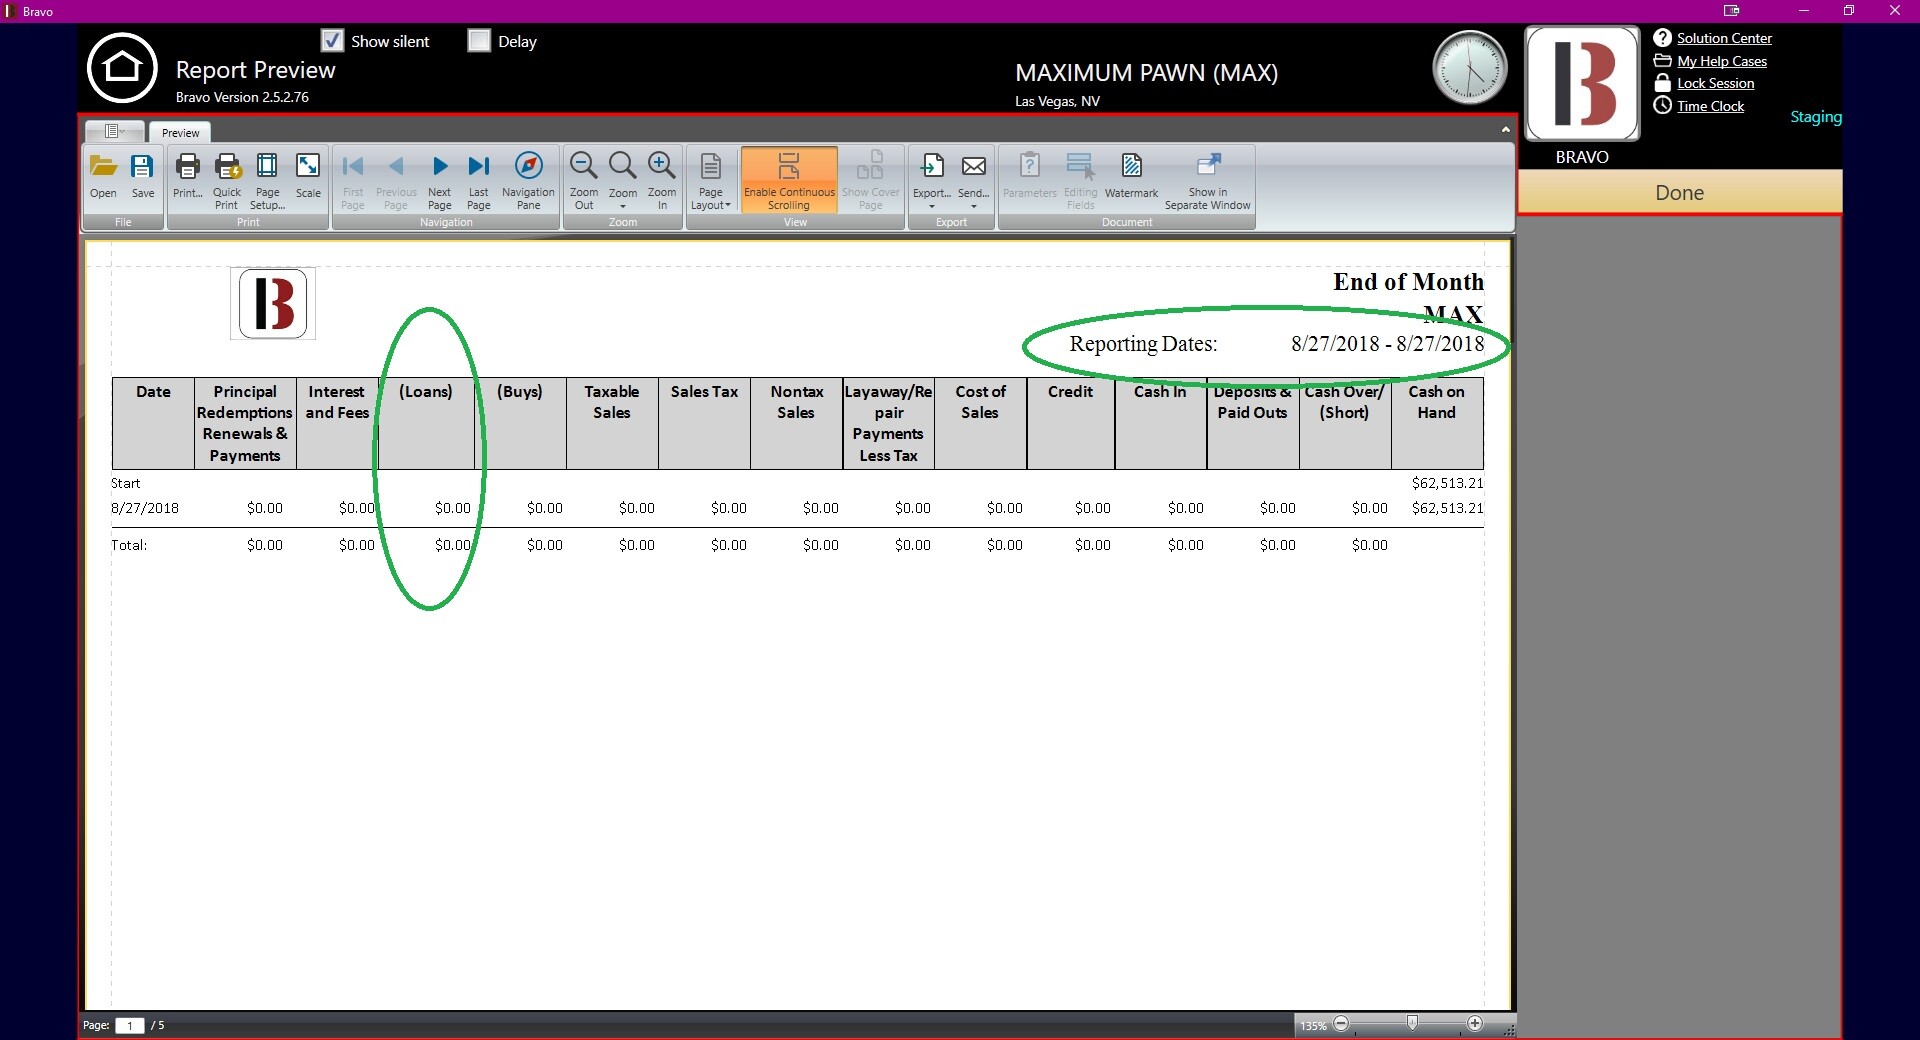The width and height of the screenshot is (1920, 1040).
Task: Click the 8/27/2018 date row cell
Action: point(145,508)
